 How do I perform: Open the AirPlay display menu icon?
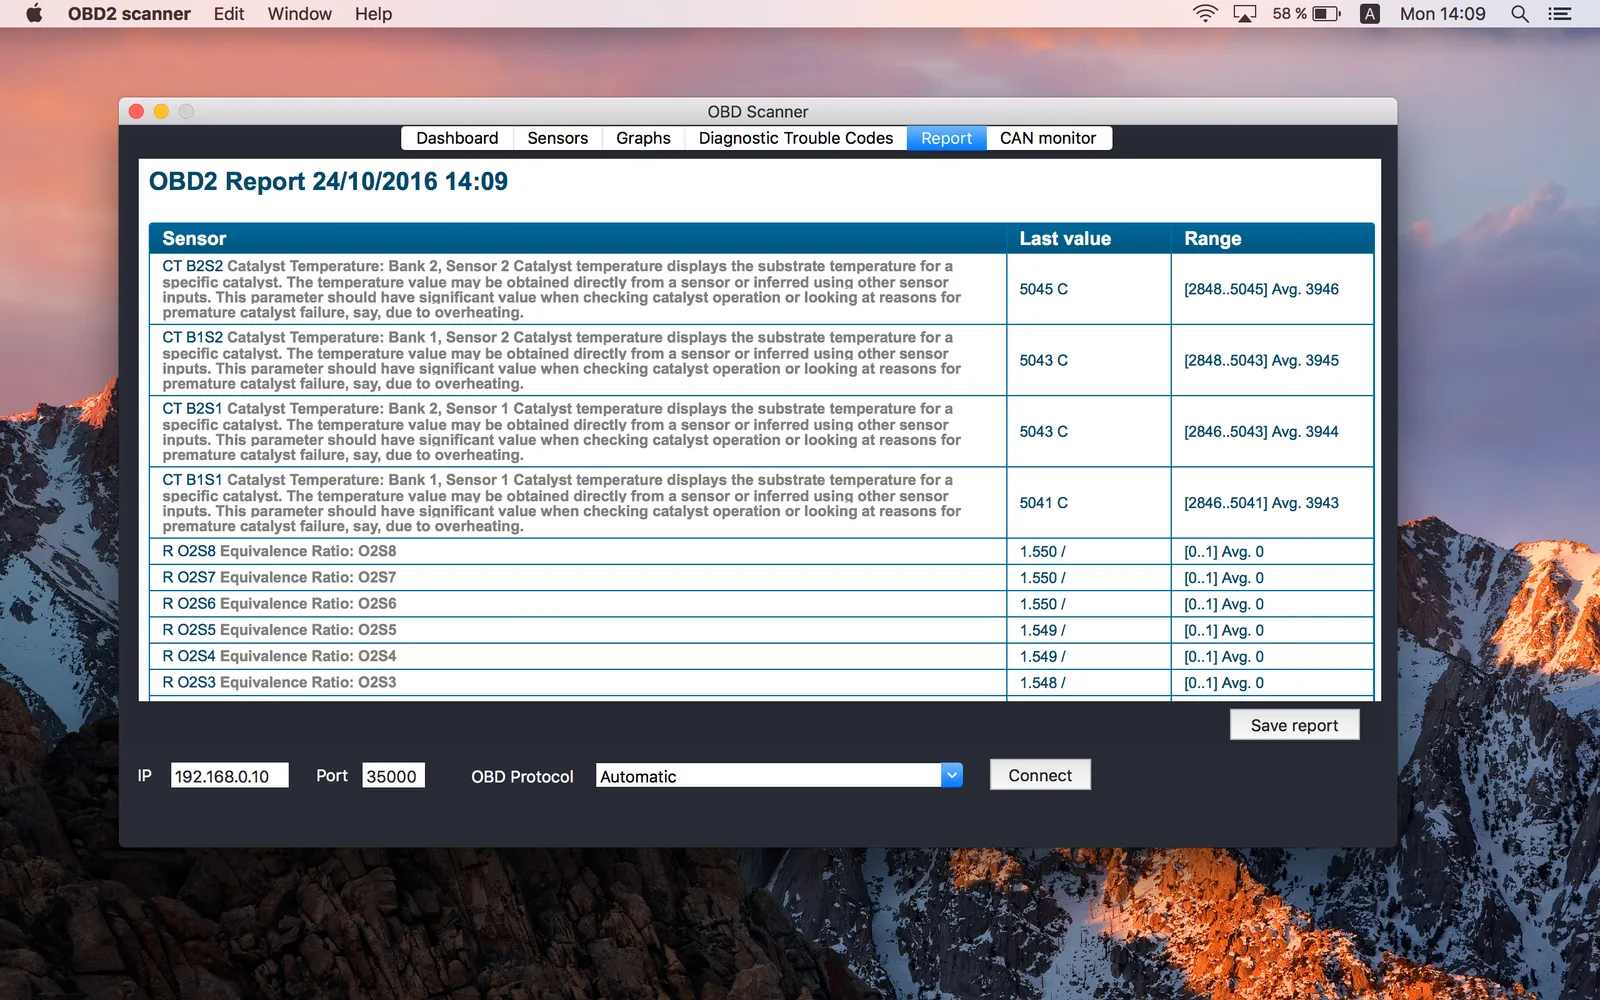1245,14
